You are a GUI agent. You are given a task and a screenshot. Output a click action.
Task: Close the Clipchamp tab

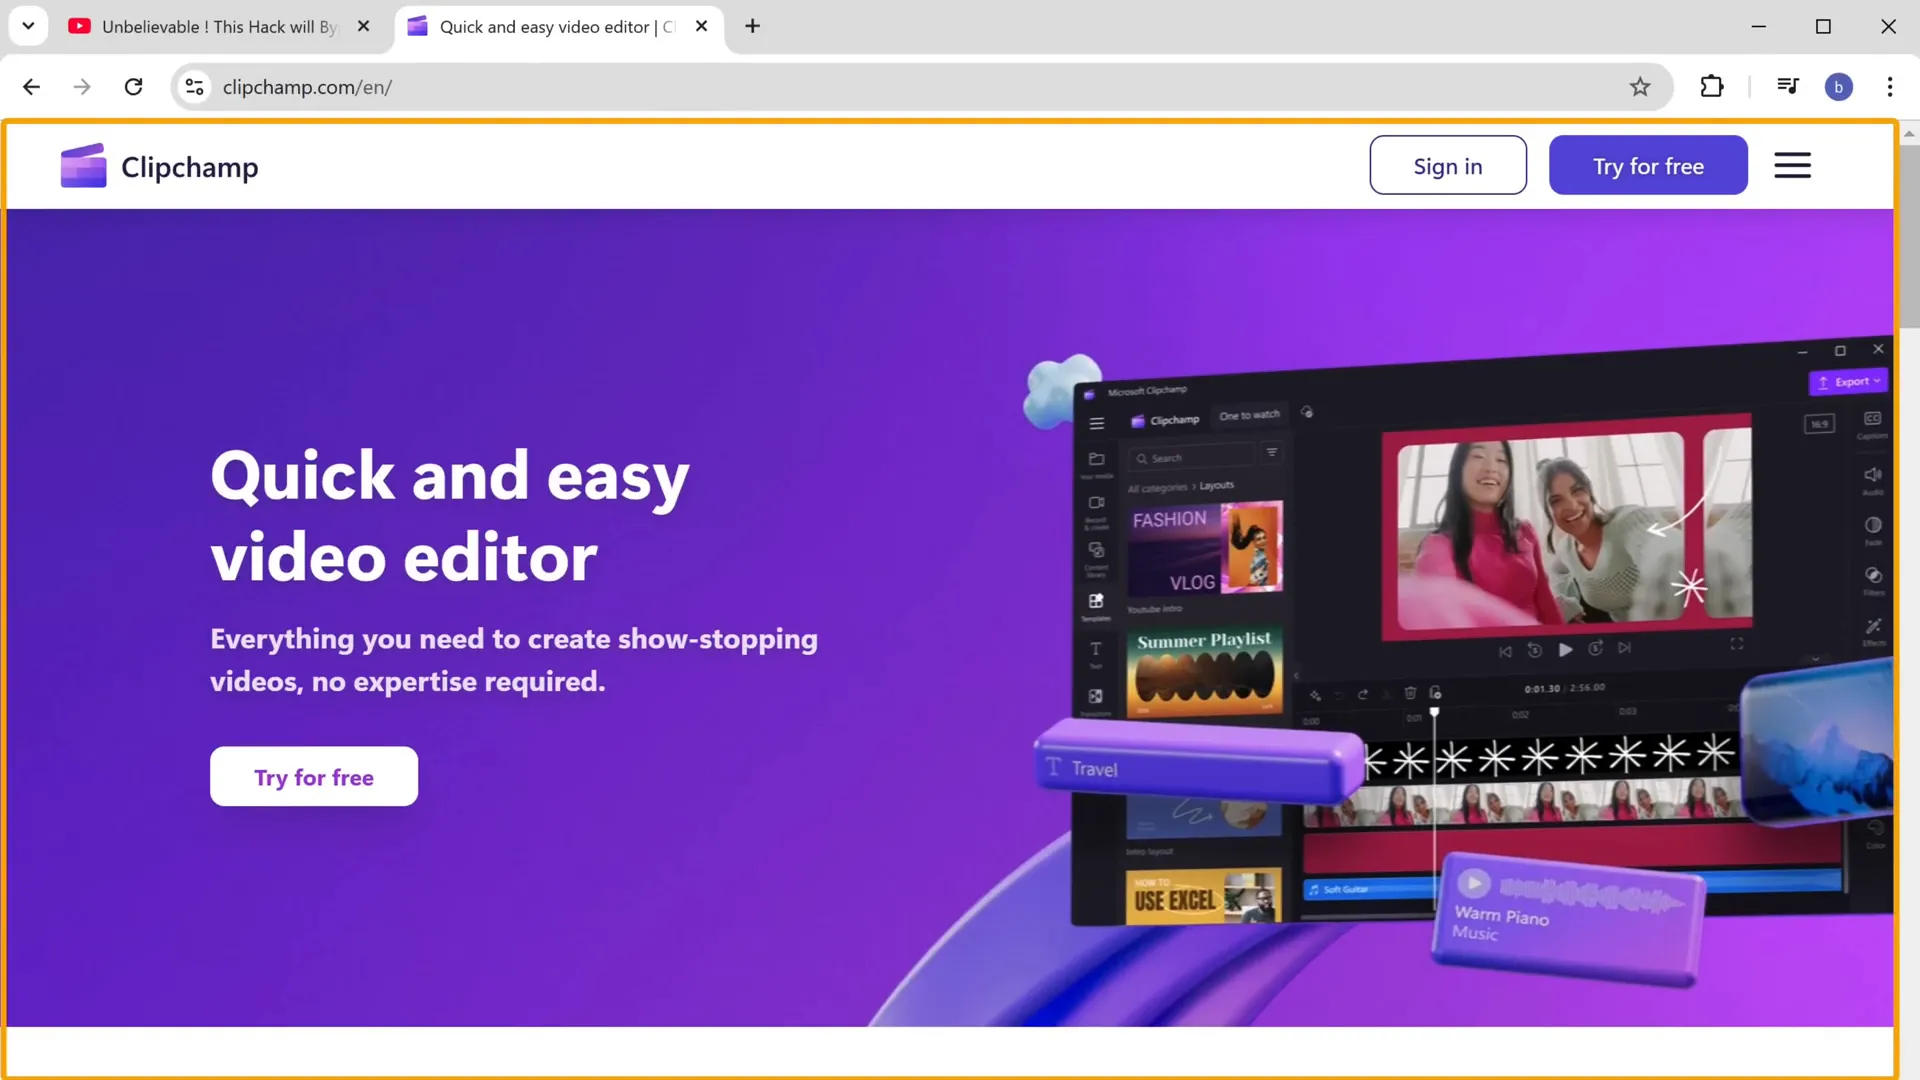coord(702,26)
